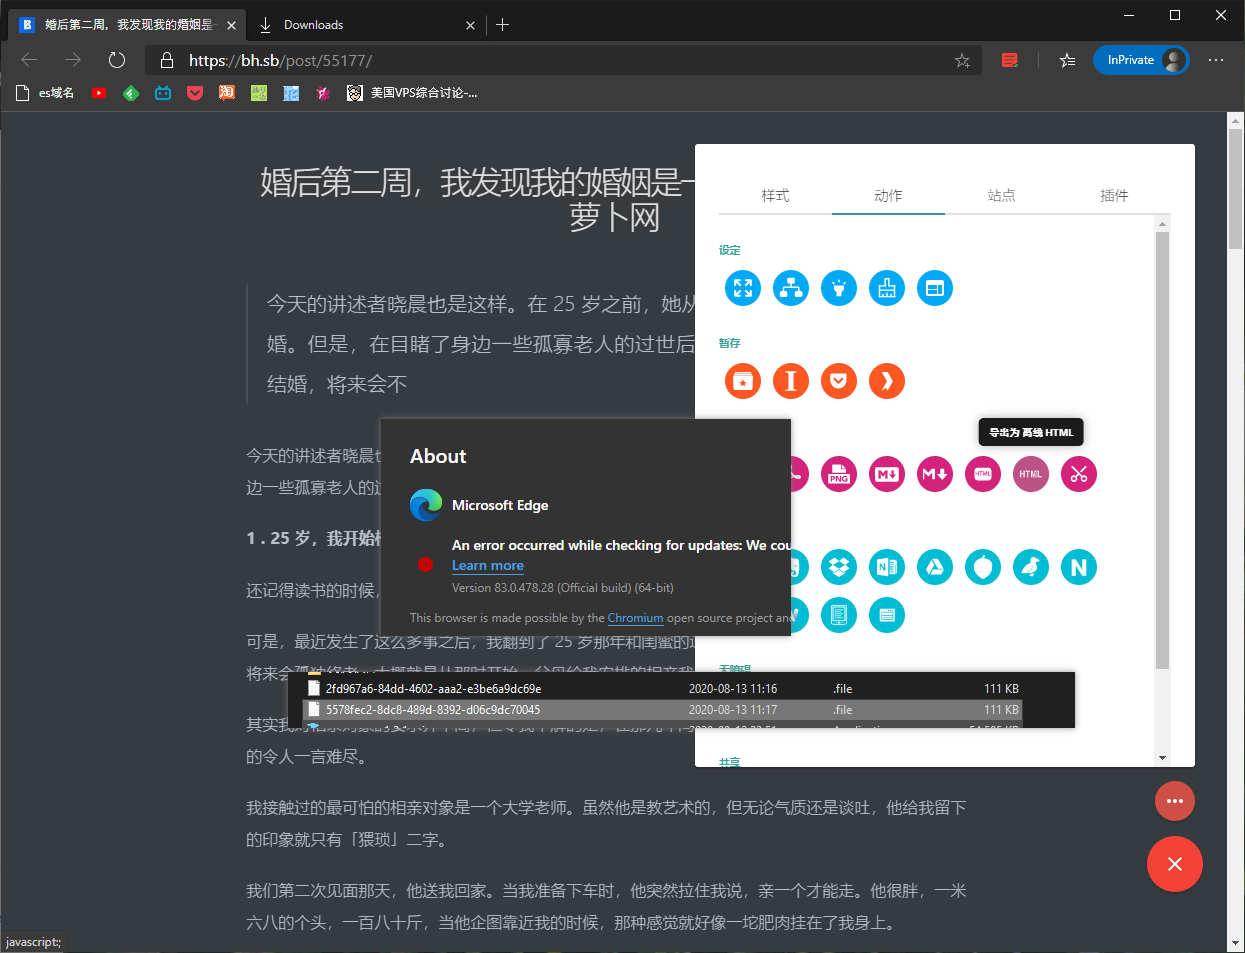This screenshot has width=1245, height=953.
Task: Click the orange Instapaper 'I' icon
Action: [x=791, y=381]
